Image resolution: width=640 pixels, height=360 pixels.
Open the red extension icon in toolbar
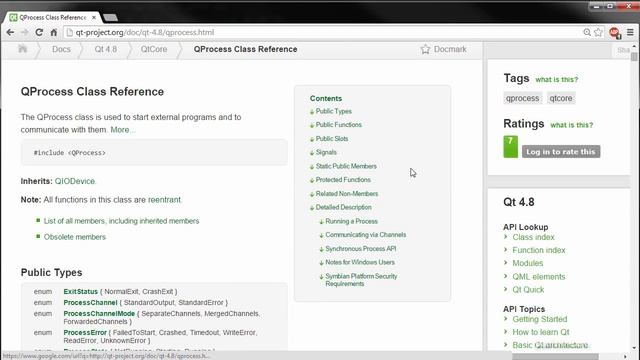(x=615, y=33)
